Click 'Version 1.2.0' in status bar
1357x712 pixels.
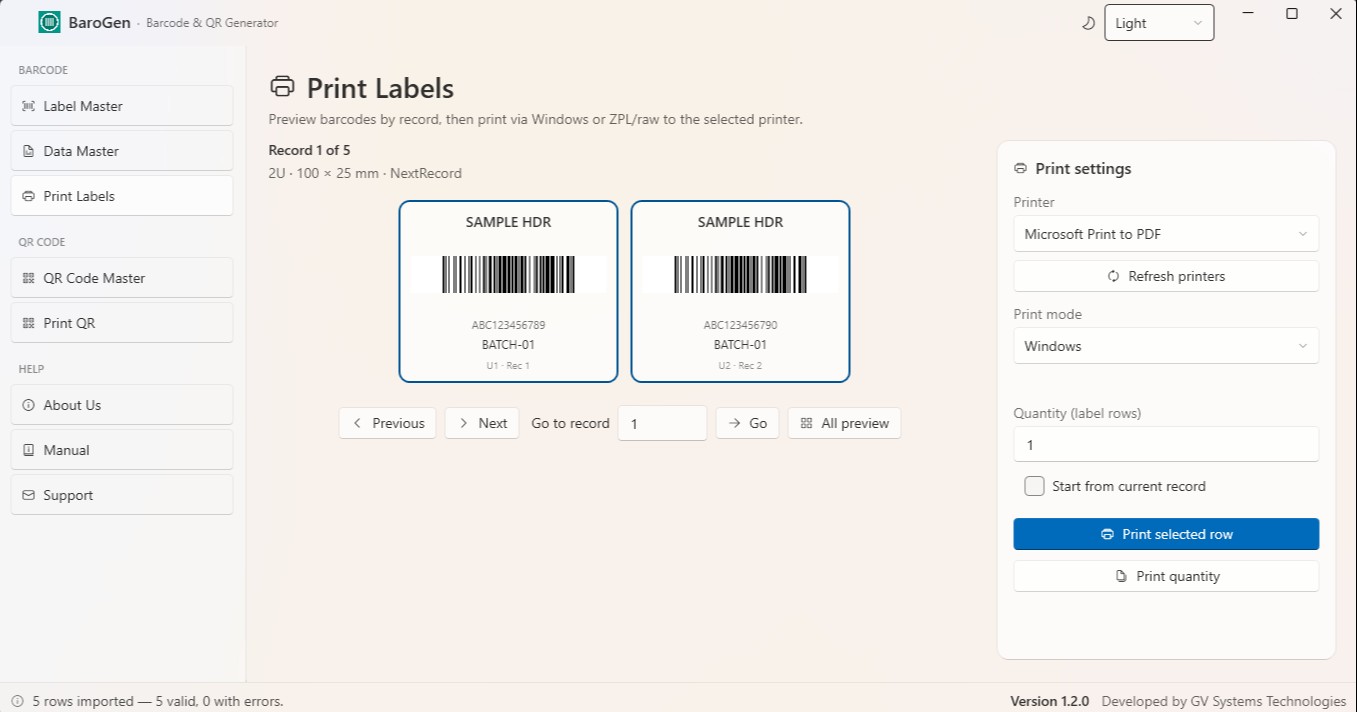(x=1049, y=701)
